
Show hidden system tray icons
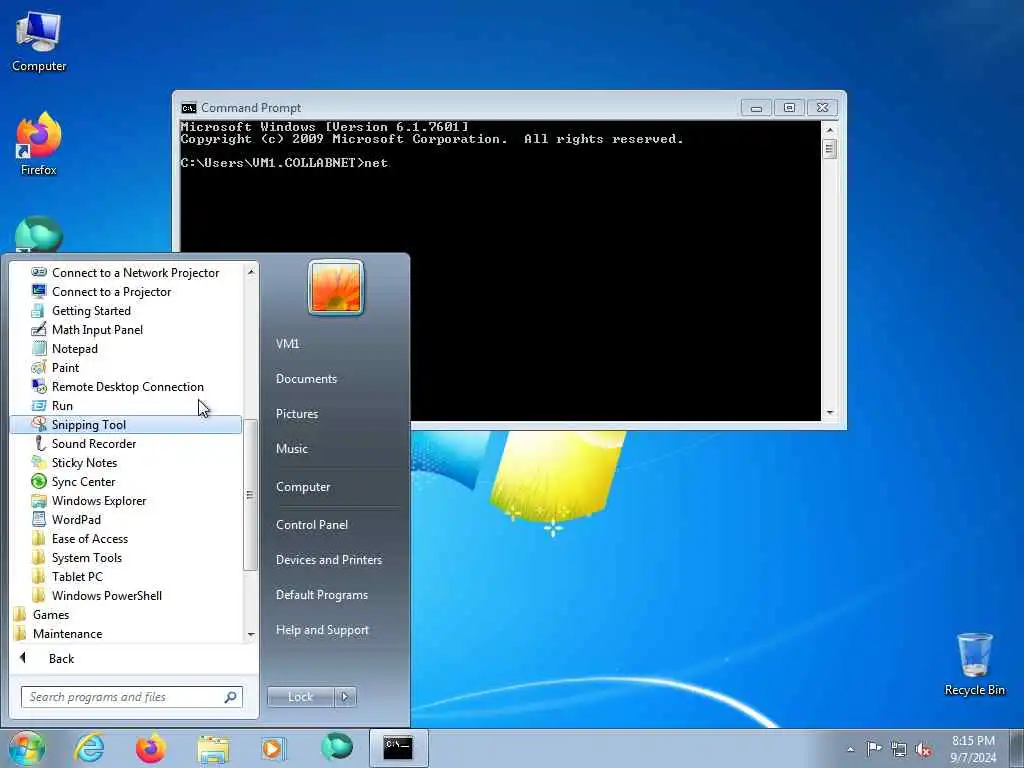point(850,749)
